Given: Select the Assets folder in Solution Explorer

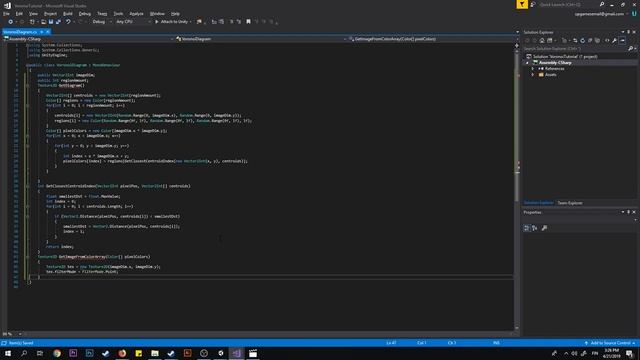Looking at the screenshot, I should [x=550, y=75].
